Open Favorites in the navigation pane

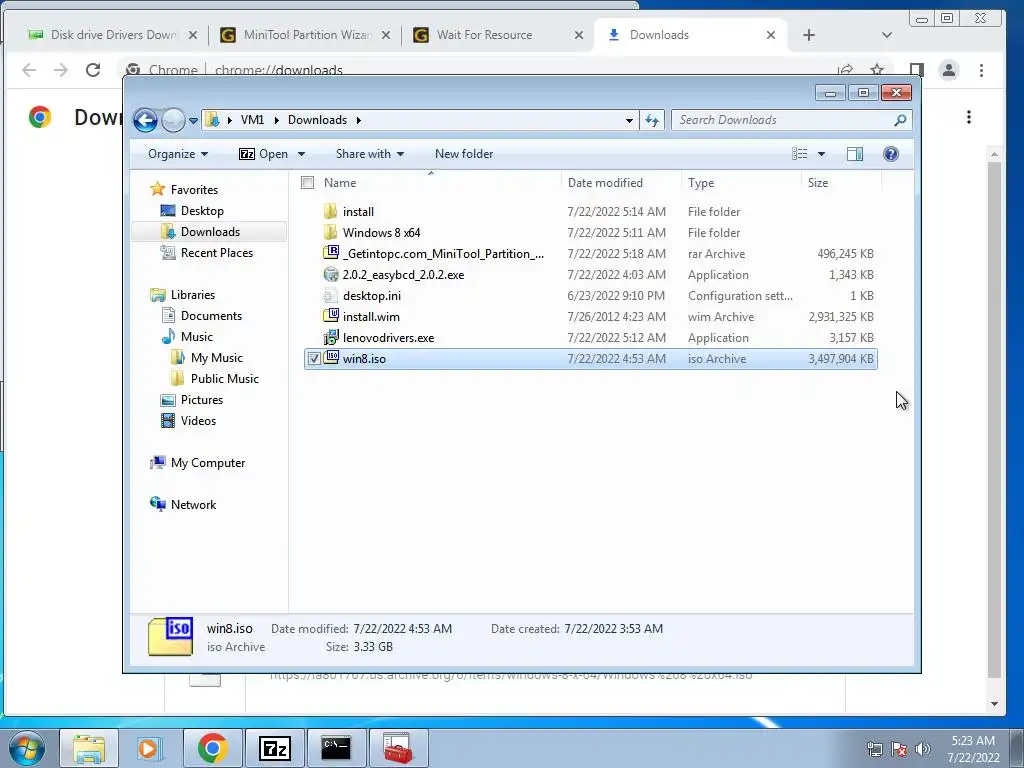194,189
